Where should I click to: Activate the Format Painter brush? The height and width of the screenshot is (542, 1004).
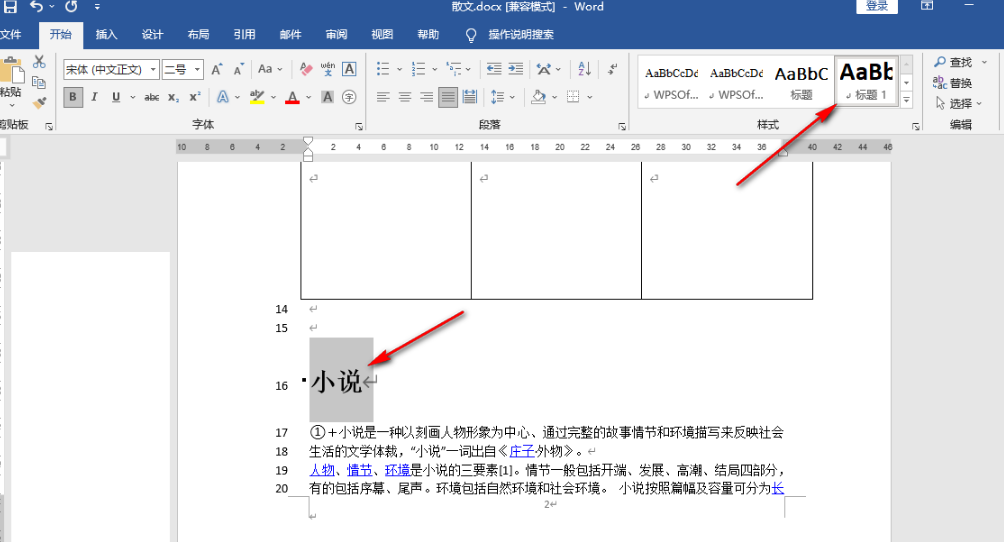click(x=39, y=103)
